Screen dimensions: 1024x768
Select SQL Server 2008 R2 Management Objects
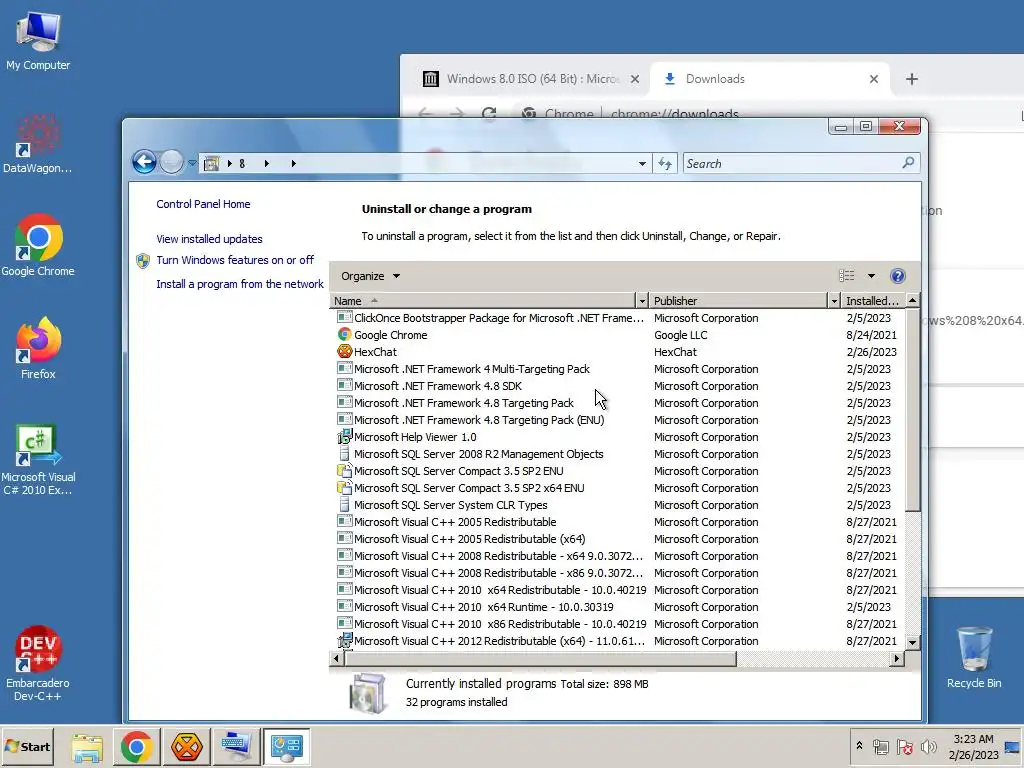618,454
